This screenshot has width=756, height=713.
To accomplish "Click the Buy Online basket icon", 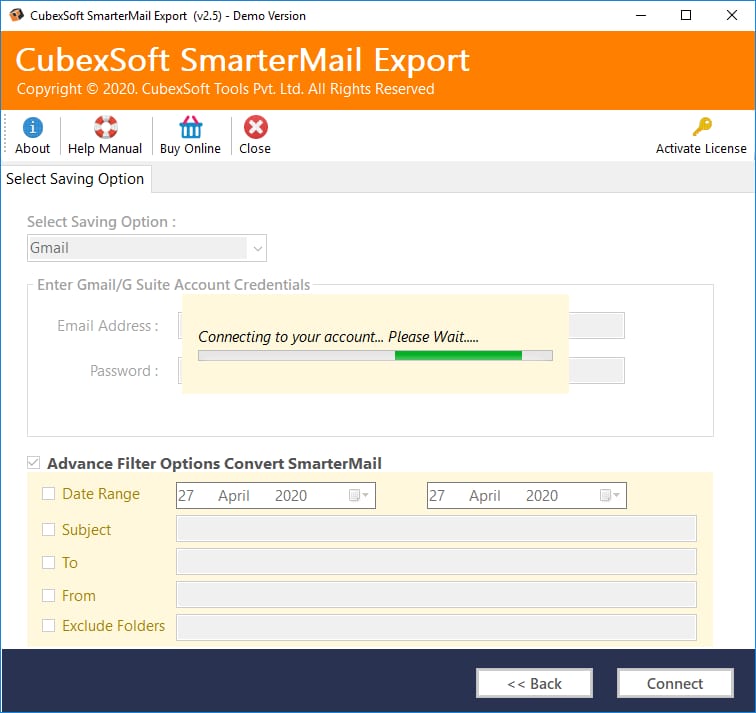I will coord(191,127).
